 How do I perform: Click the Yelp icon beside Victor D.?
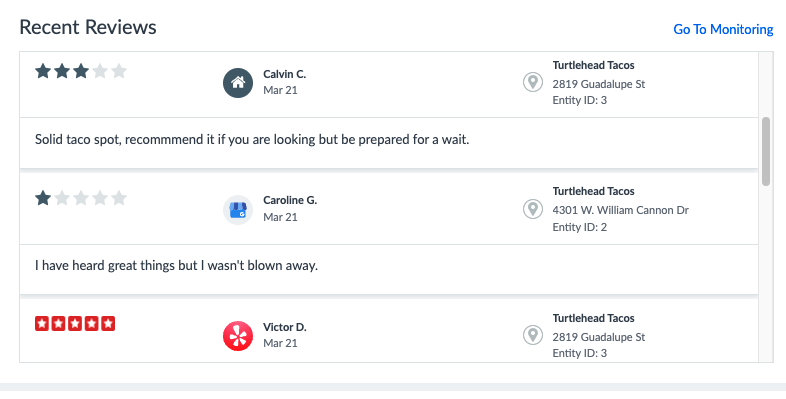pos(238,336)
